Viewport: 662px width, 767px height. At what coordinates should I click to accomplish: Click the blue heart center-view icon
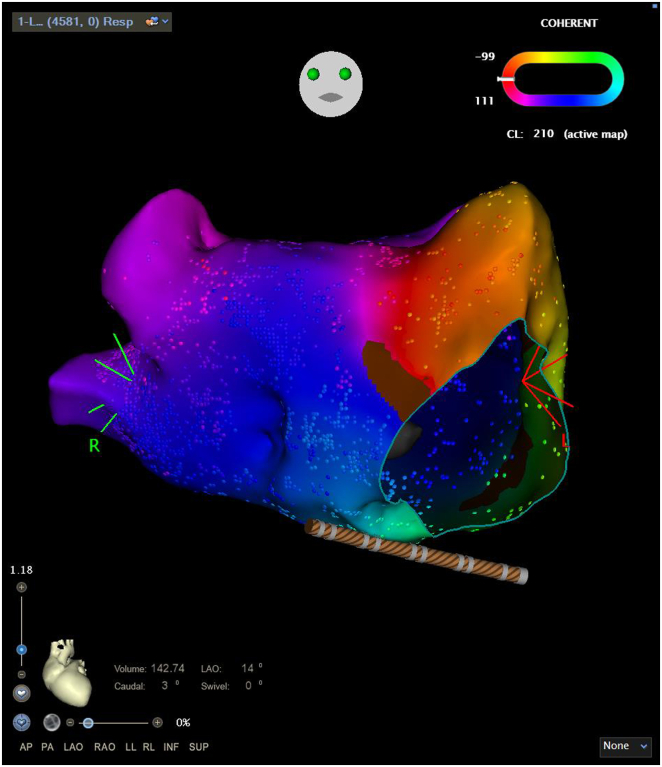pos(21,722)
